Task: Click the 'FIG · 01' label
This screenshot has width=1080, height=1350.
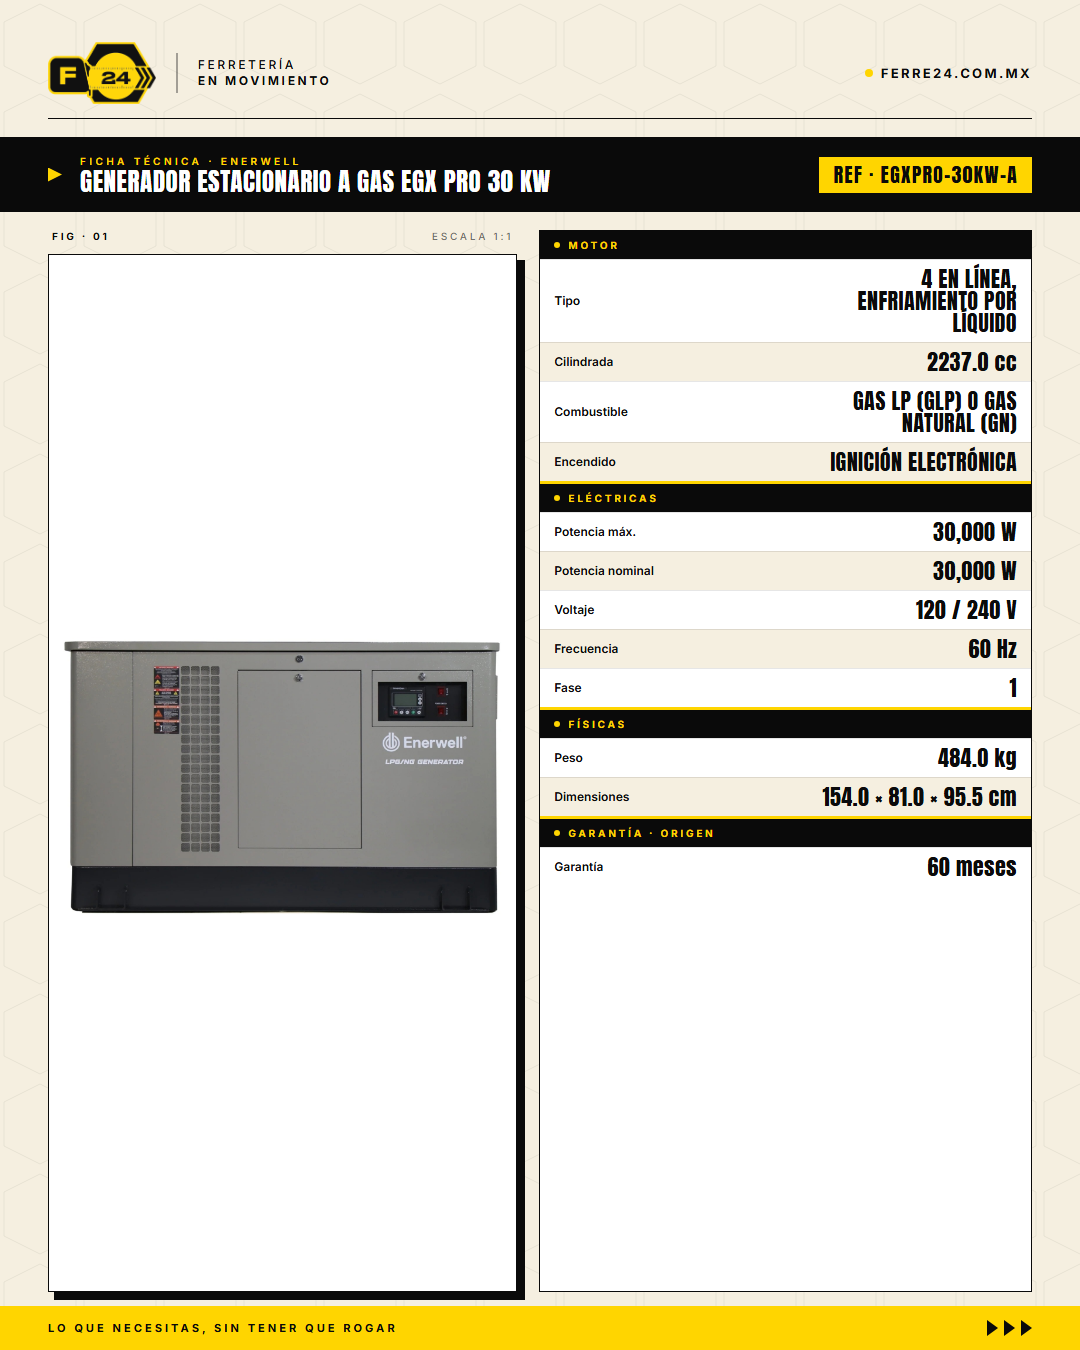Action: tap(80, 237)
